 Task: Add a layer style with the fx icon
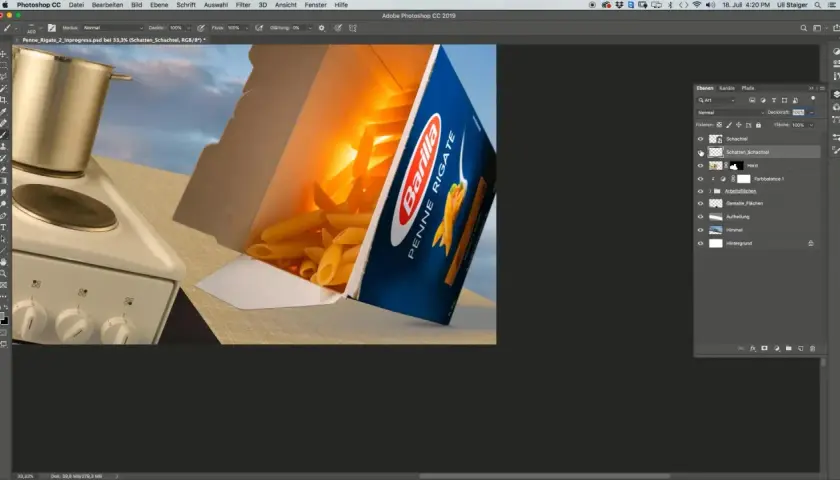point(753,348)
